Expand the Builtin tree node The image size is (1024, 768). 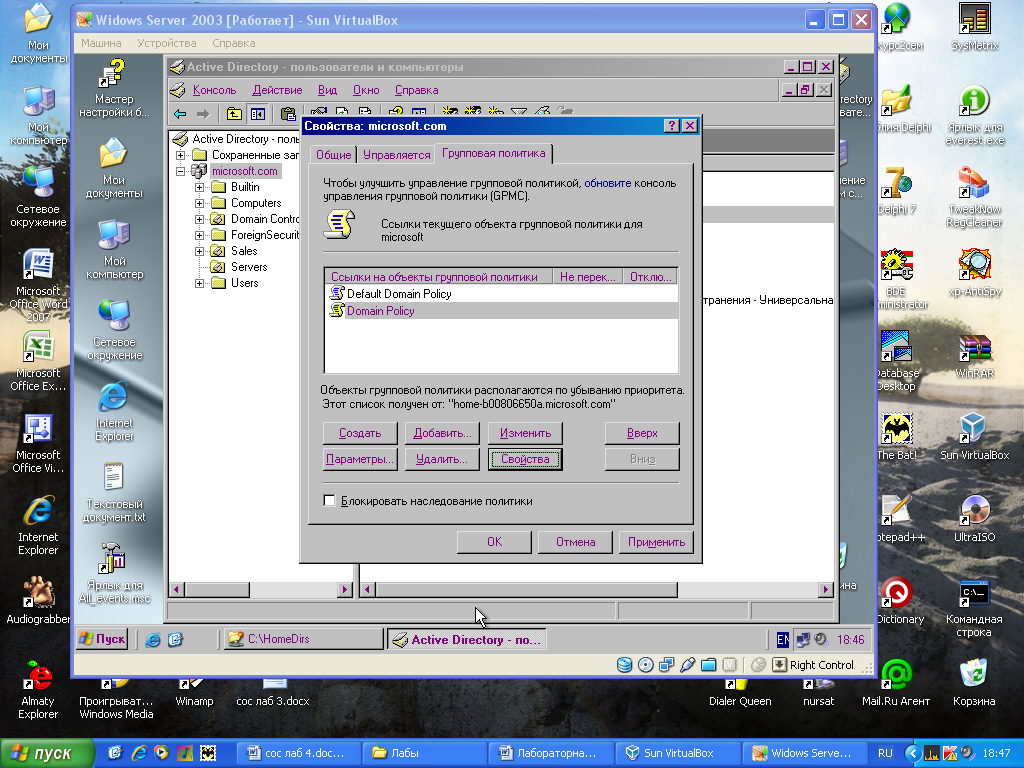(x=200, y=187)
